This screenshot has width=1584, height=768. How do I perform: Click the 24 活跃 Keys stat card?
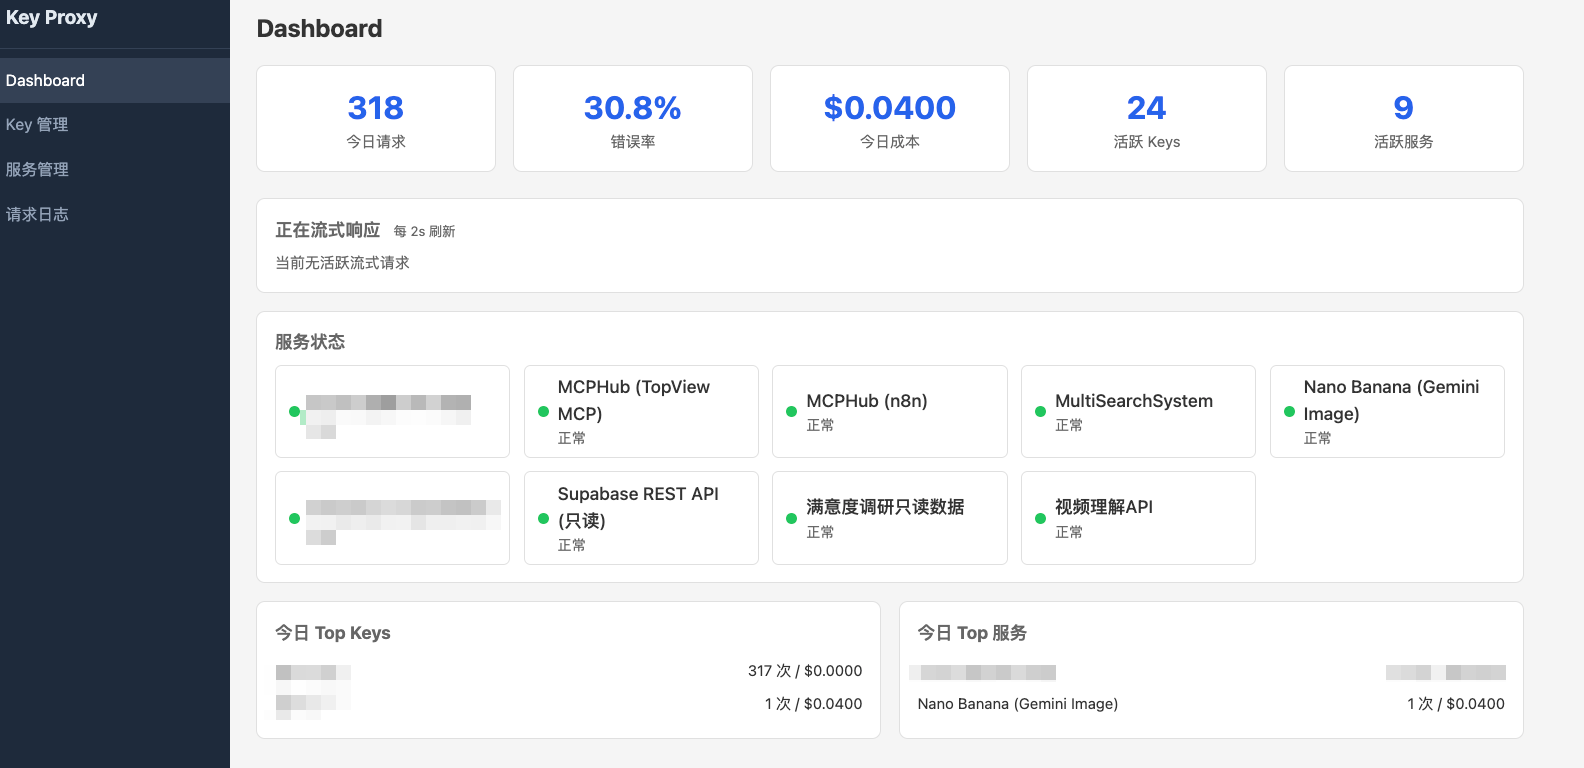pos(1147,119)
